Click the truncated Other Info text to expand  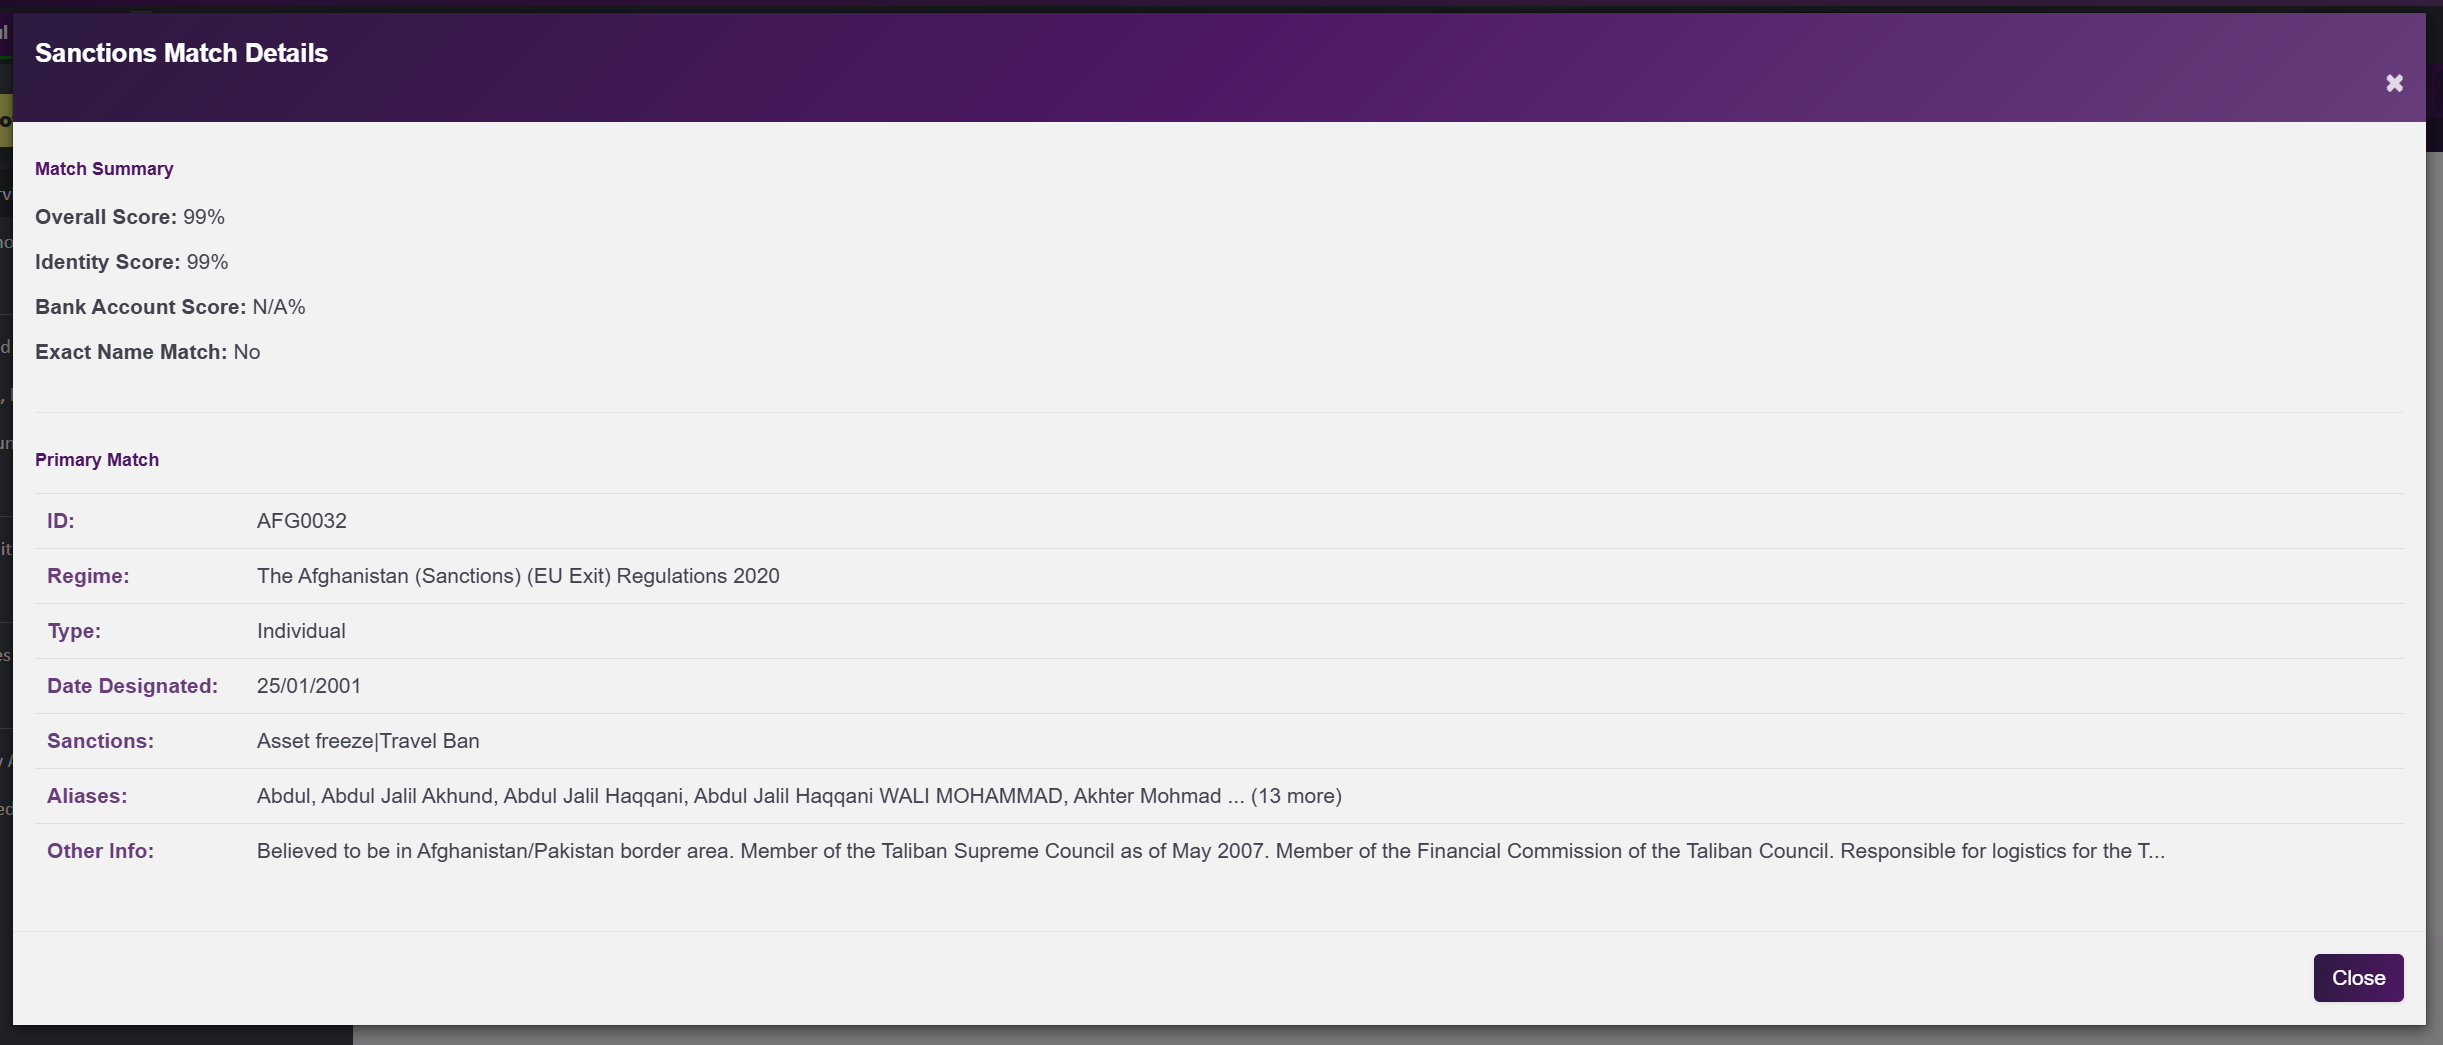coord(1200,850)
